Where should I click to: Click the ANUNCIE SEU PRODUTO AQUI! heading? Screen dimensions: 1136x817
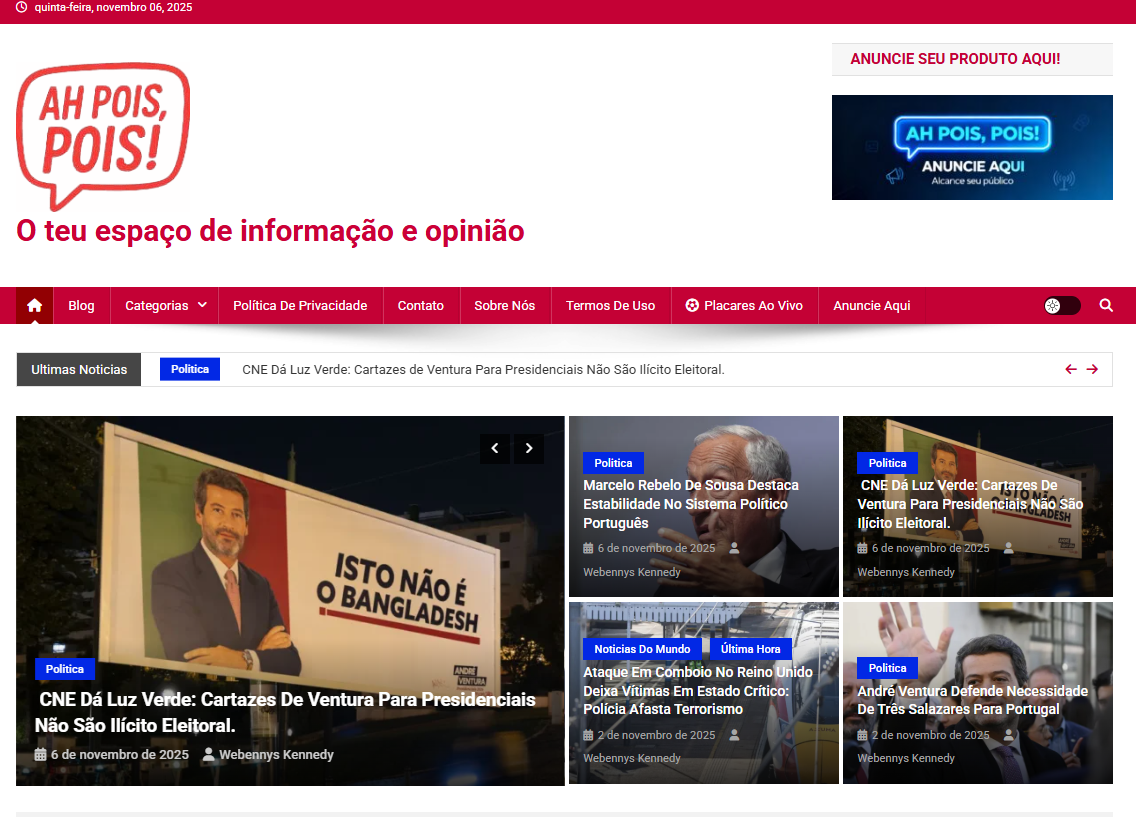pos(955,59)
